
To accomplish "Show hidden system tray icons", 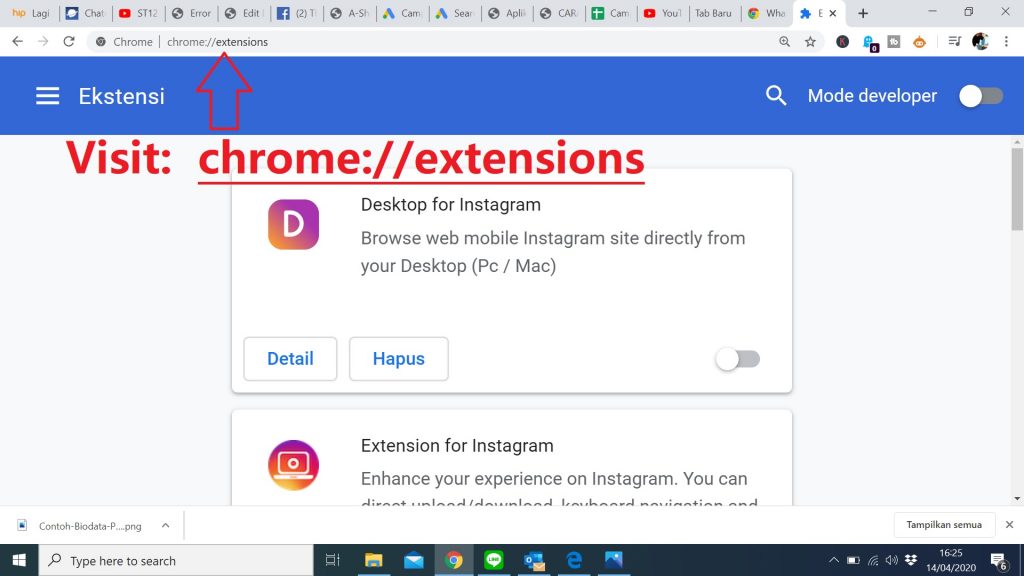I will (834, 560).
